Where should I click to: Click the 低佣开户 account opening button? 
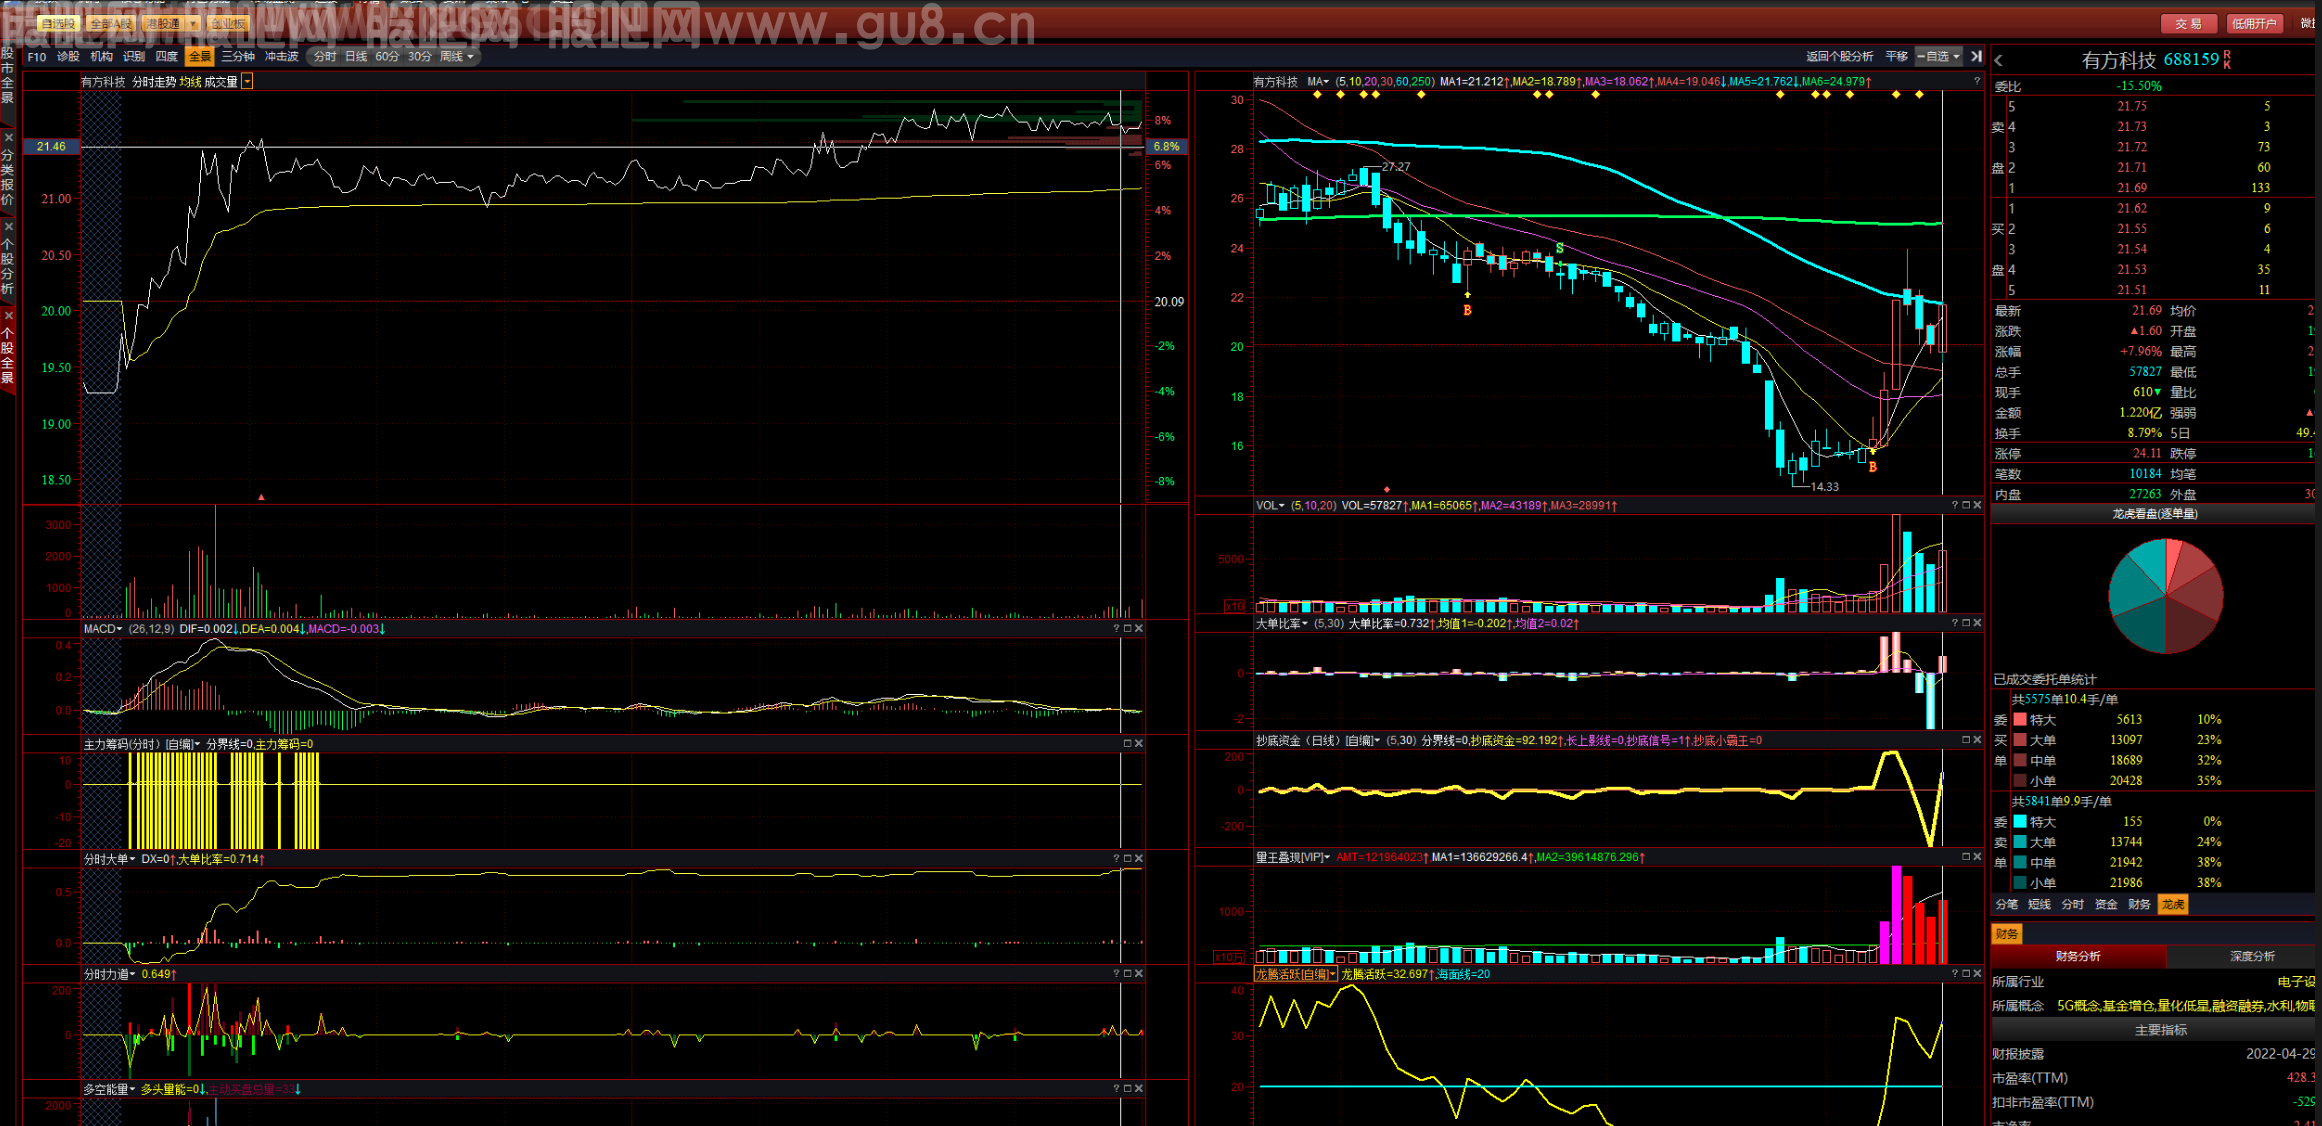pyautogui.click(x=2254, y=24)
